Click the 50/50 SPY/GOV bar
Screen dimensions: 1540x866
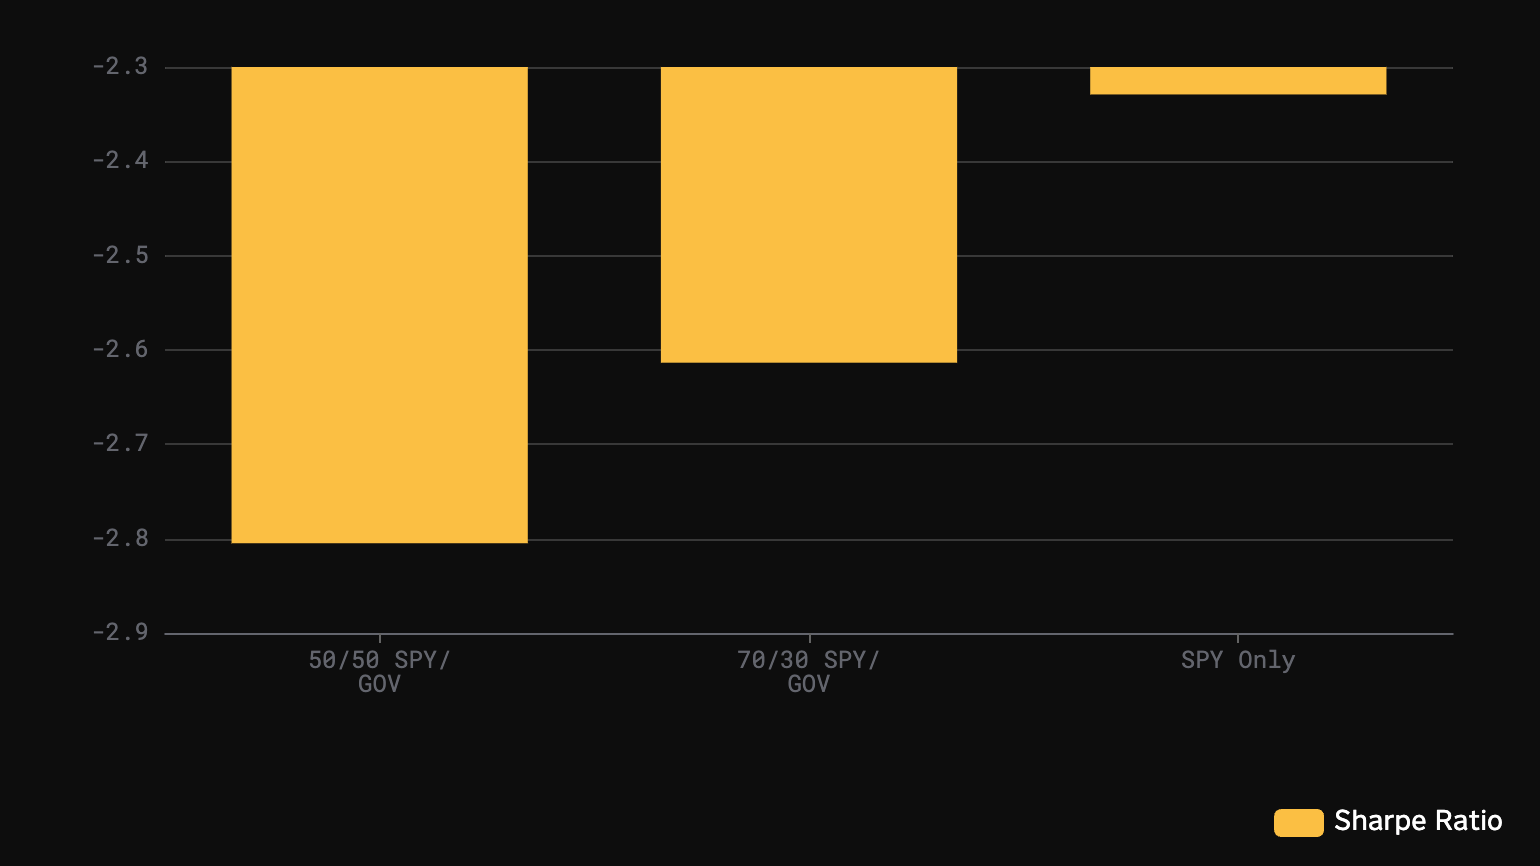379,305
